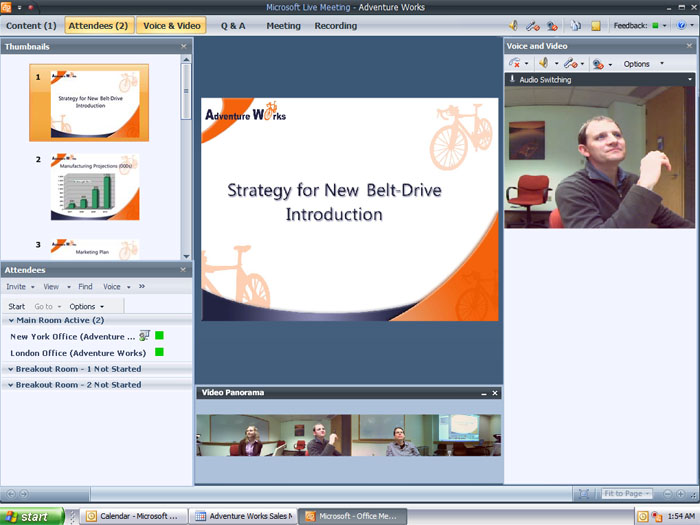Screen dimensions: 700x525
Task: Open breakout rooms Options dropdown
Action: click(x=87, y=306)
